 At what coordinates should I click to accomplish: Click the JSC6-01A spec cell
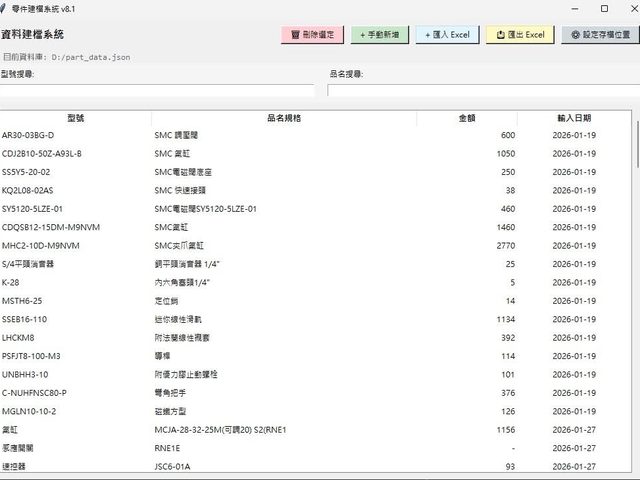point(172,467)
